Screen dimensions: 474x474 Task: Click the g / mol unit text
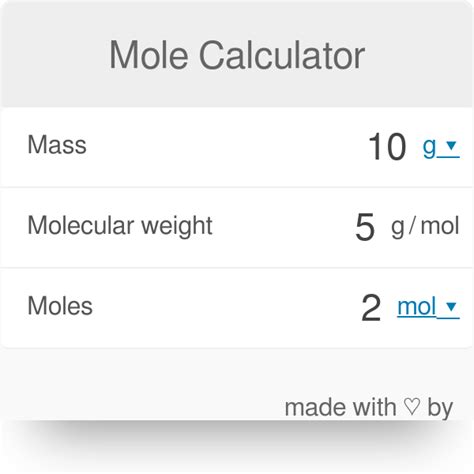[x=425, y=227]
